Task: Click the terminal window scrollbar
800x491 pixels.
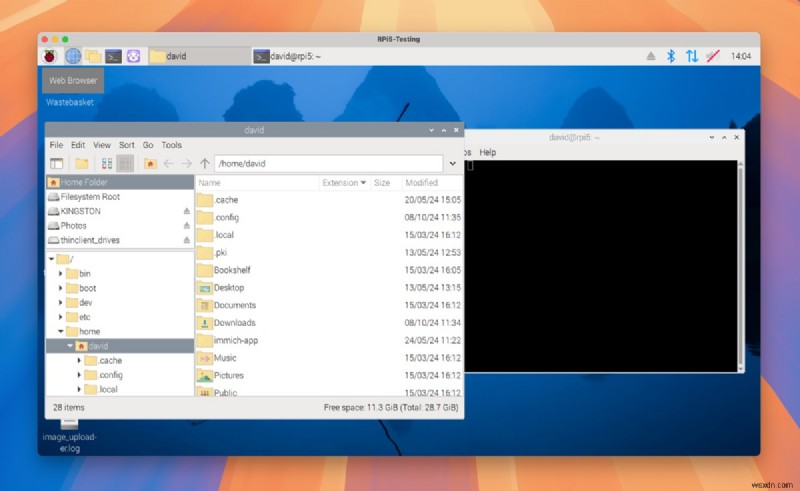Action: click(x=740, y=266)
